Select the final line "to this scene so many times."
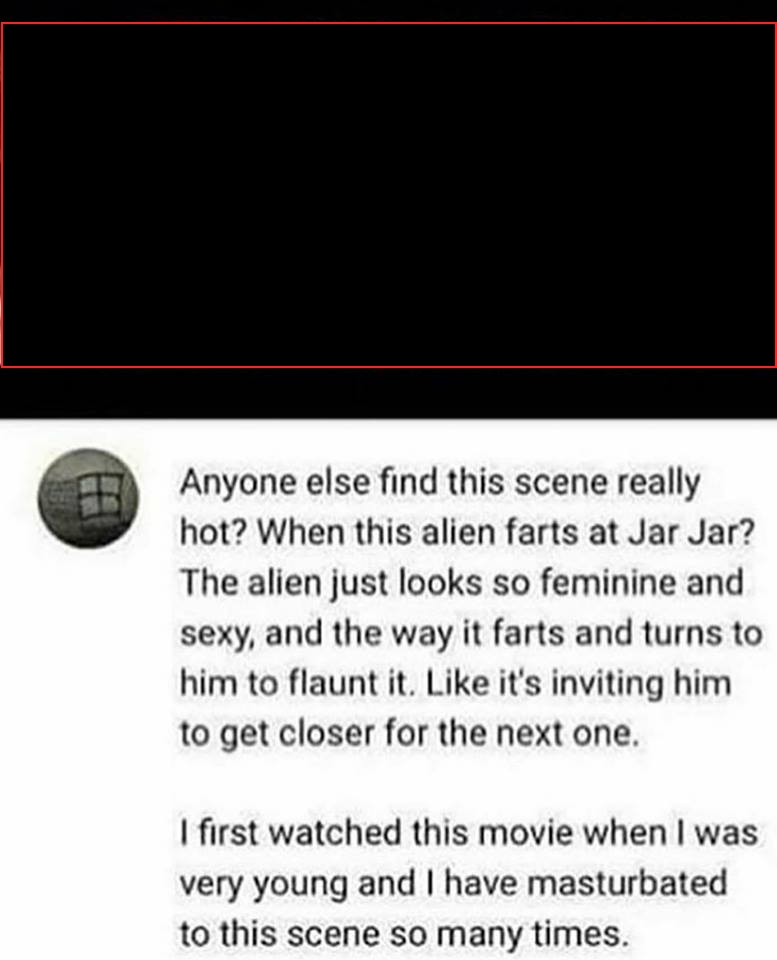 (x=404, y=934)
